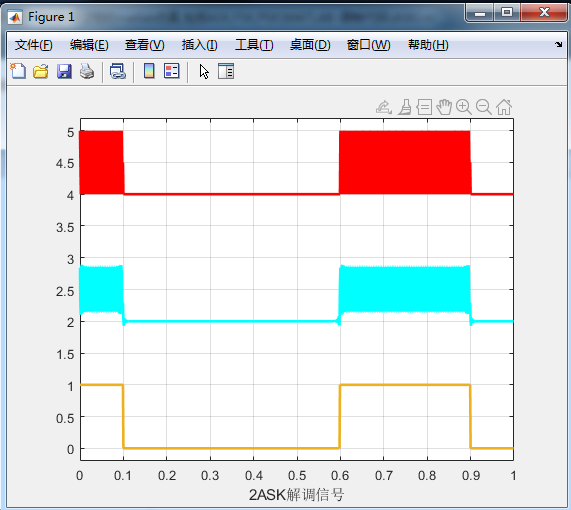Click the Link Plot icon
This screenshot has width=571, height=510.
click(x=118, y=71)
